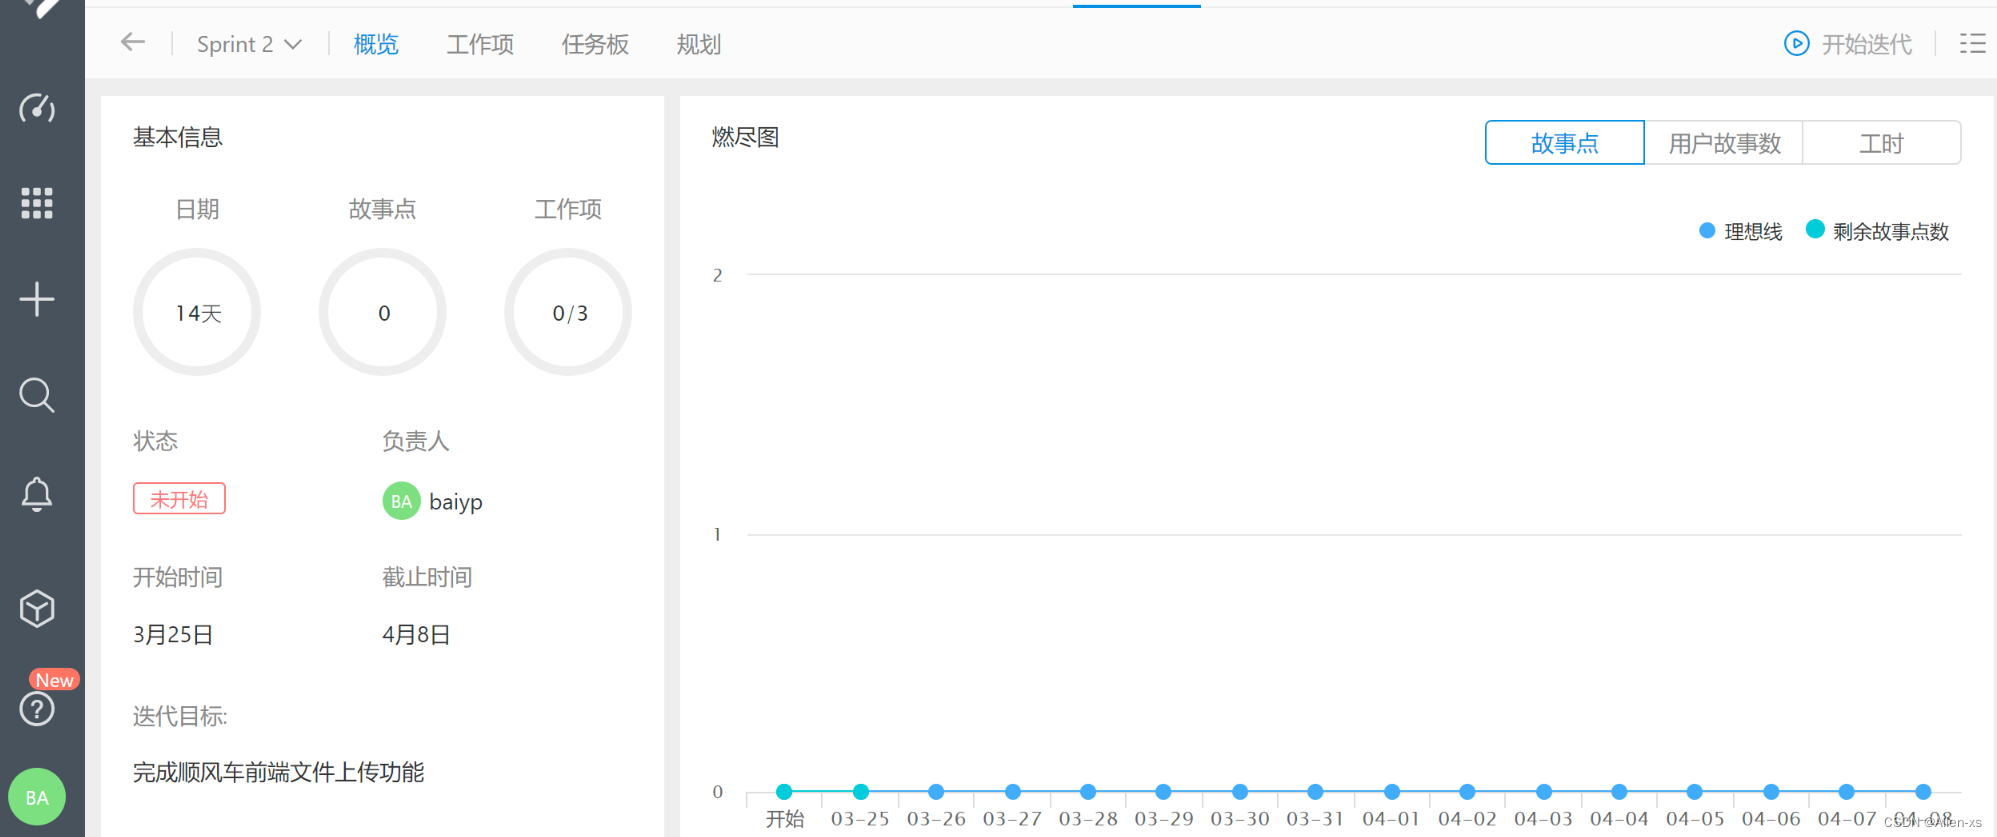Open help question mark icon

pyautogui.click(x=37, y=709)
